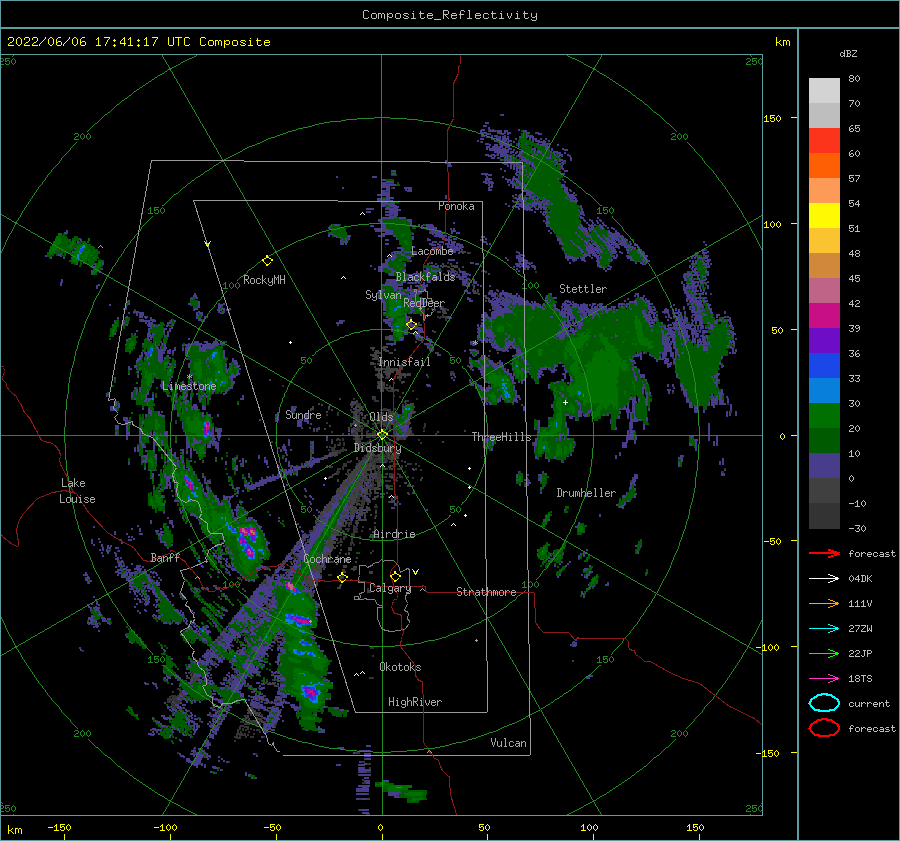900x841 pixels.
Task: Click the ThreeHills city label
Action: [501, 437]
